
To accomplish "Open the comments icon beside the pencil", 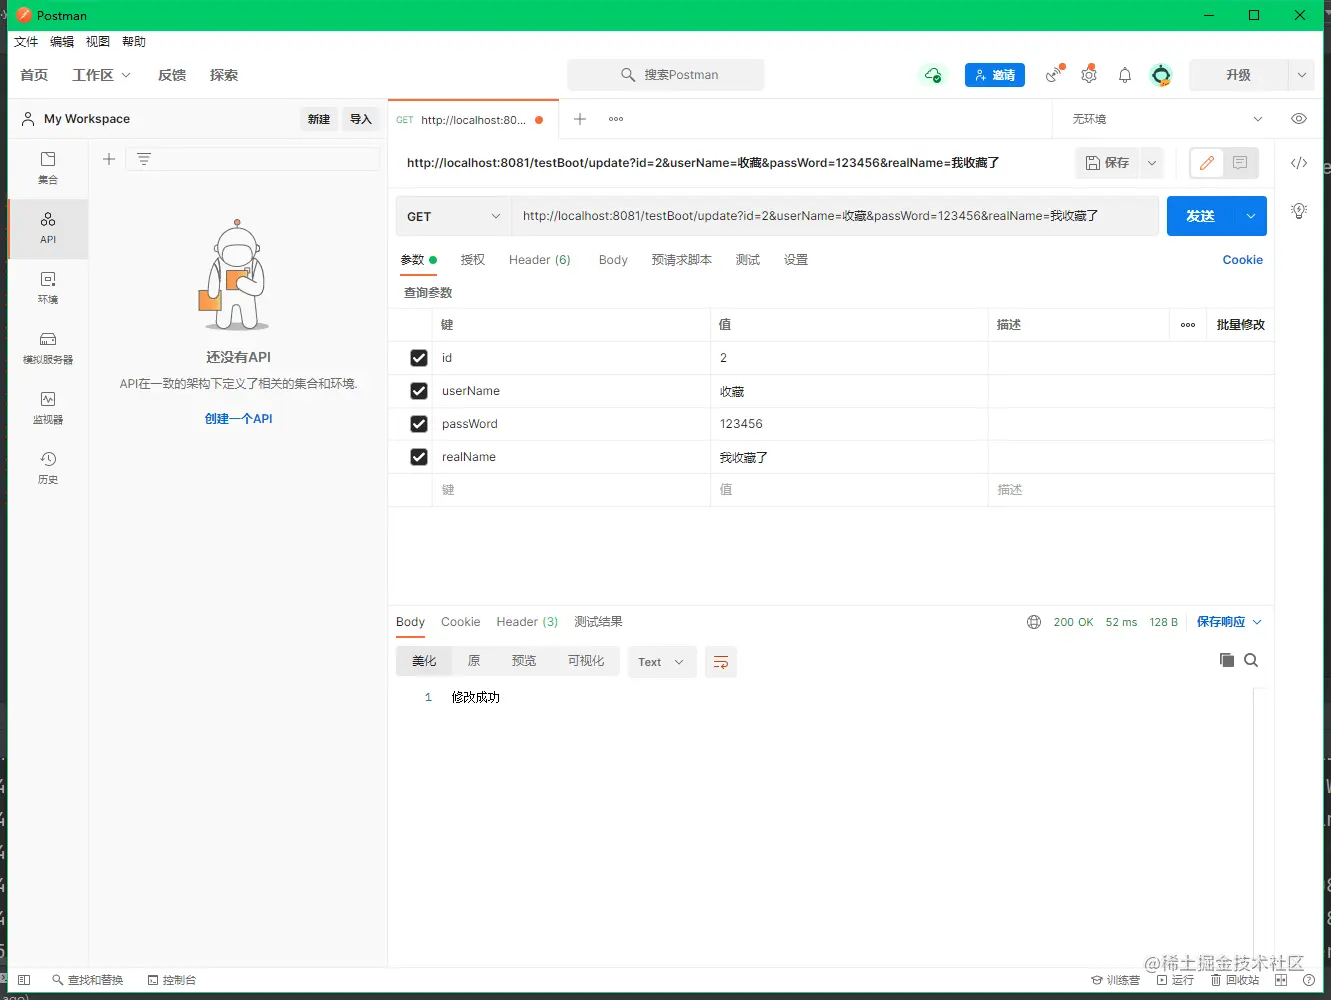I will coord(1240,163).
